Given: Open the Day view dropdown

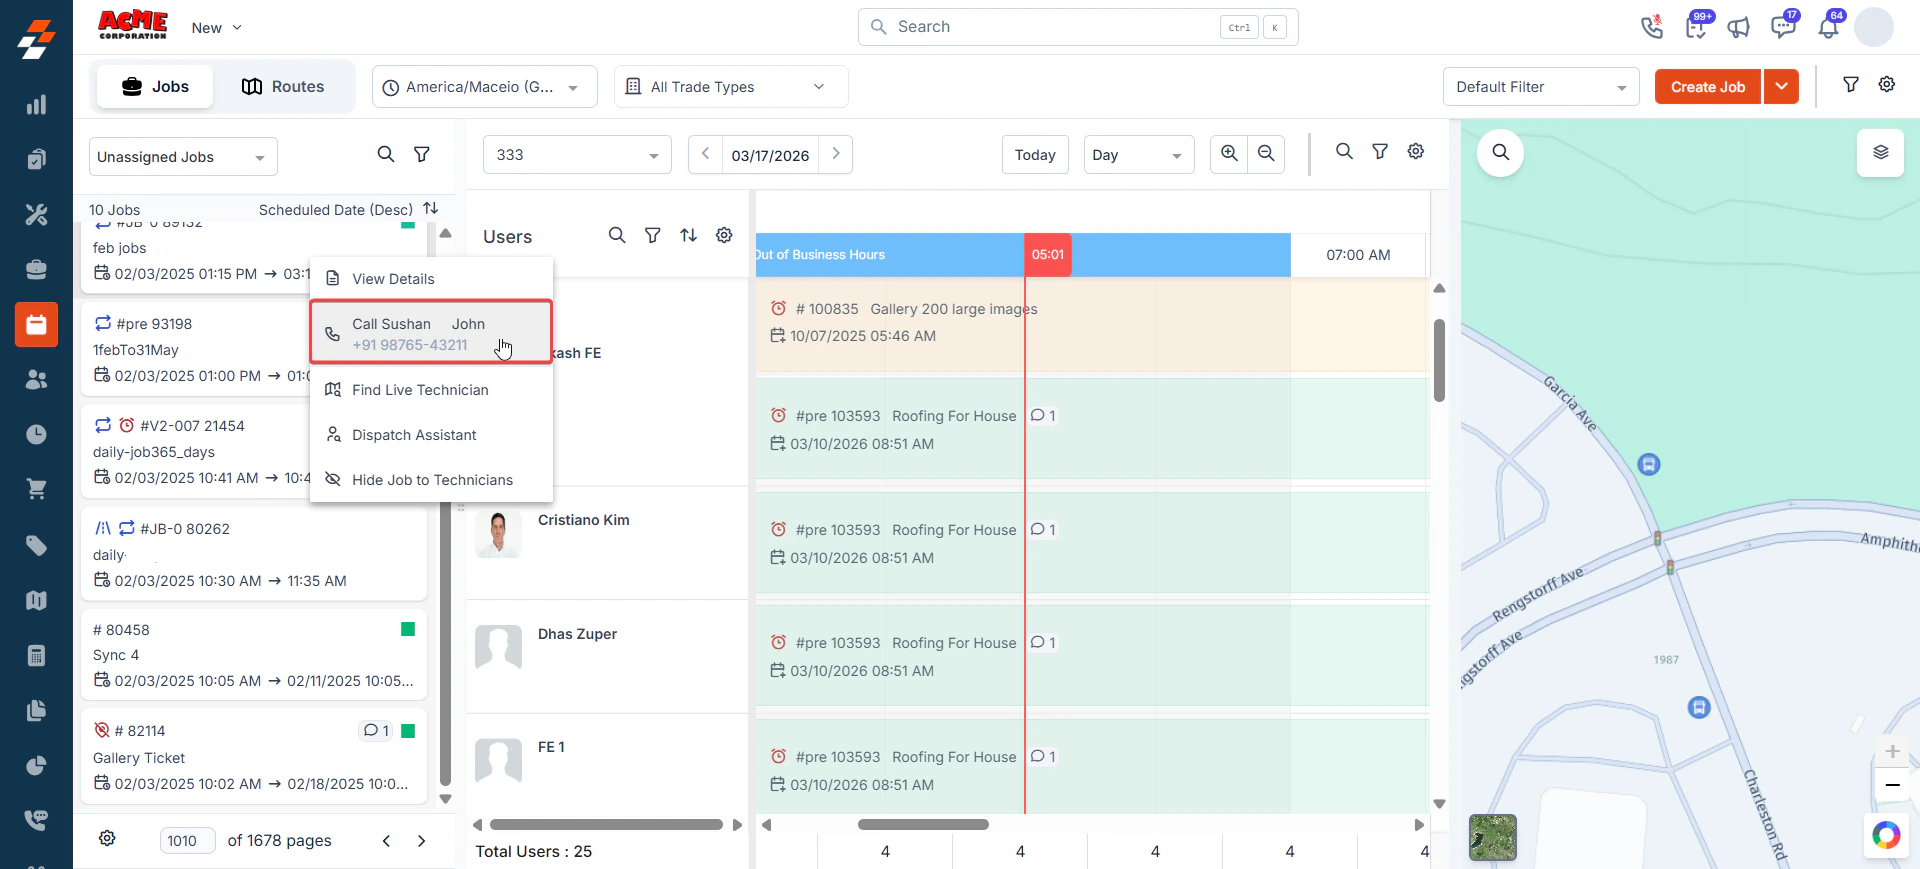Looking at the screenshot, I should (x=1138, y=155).
